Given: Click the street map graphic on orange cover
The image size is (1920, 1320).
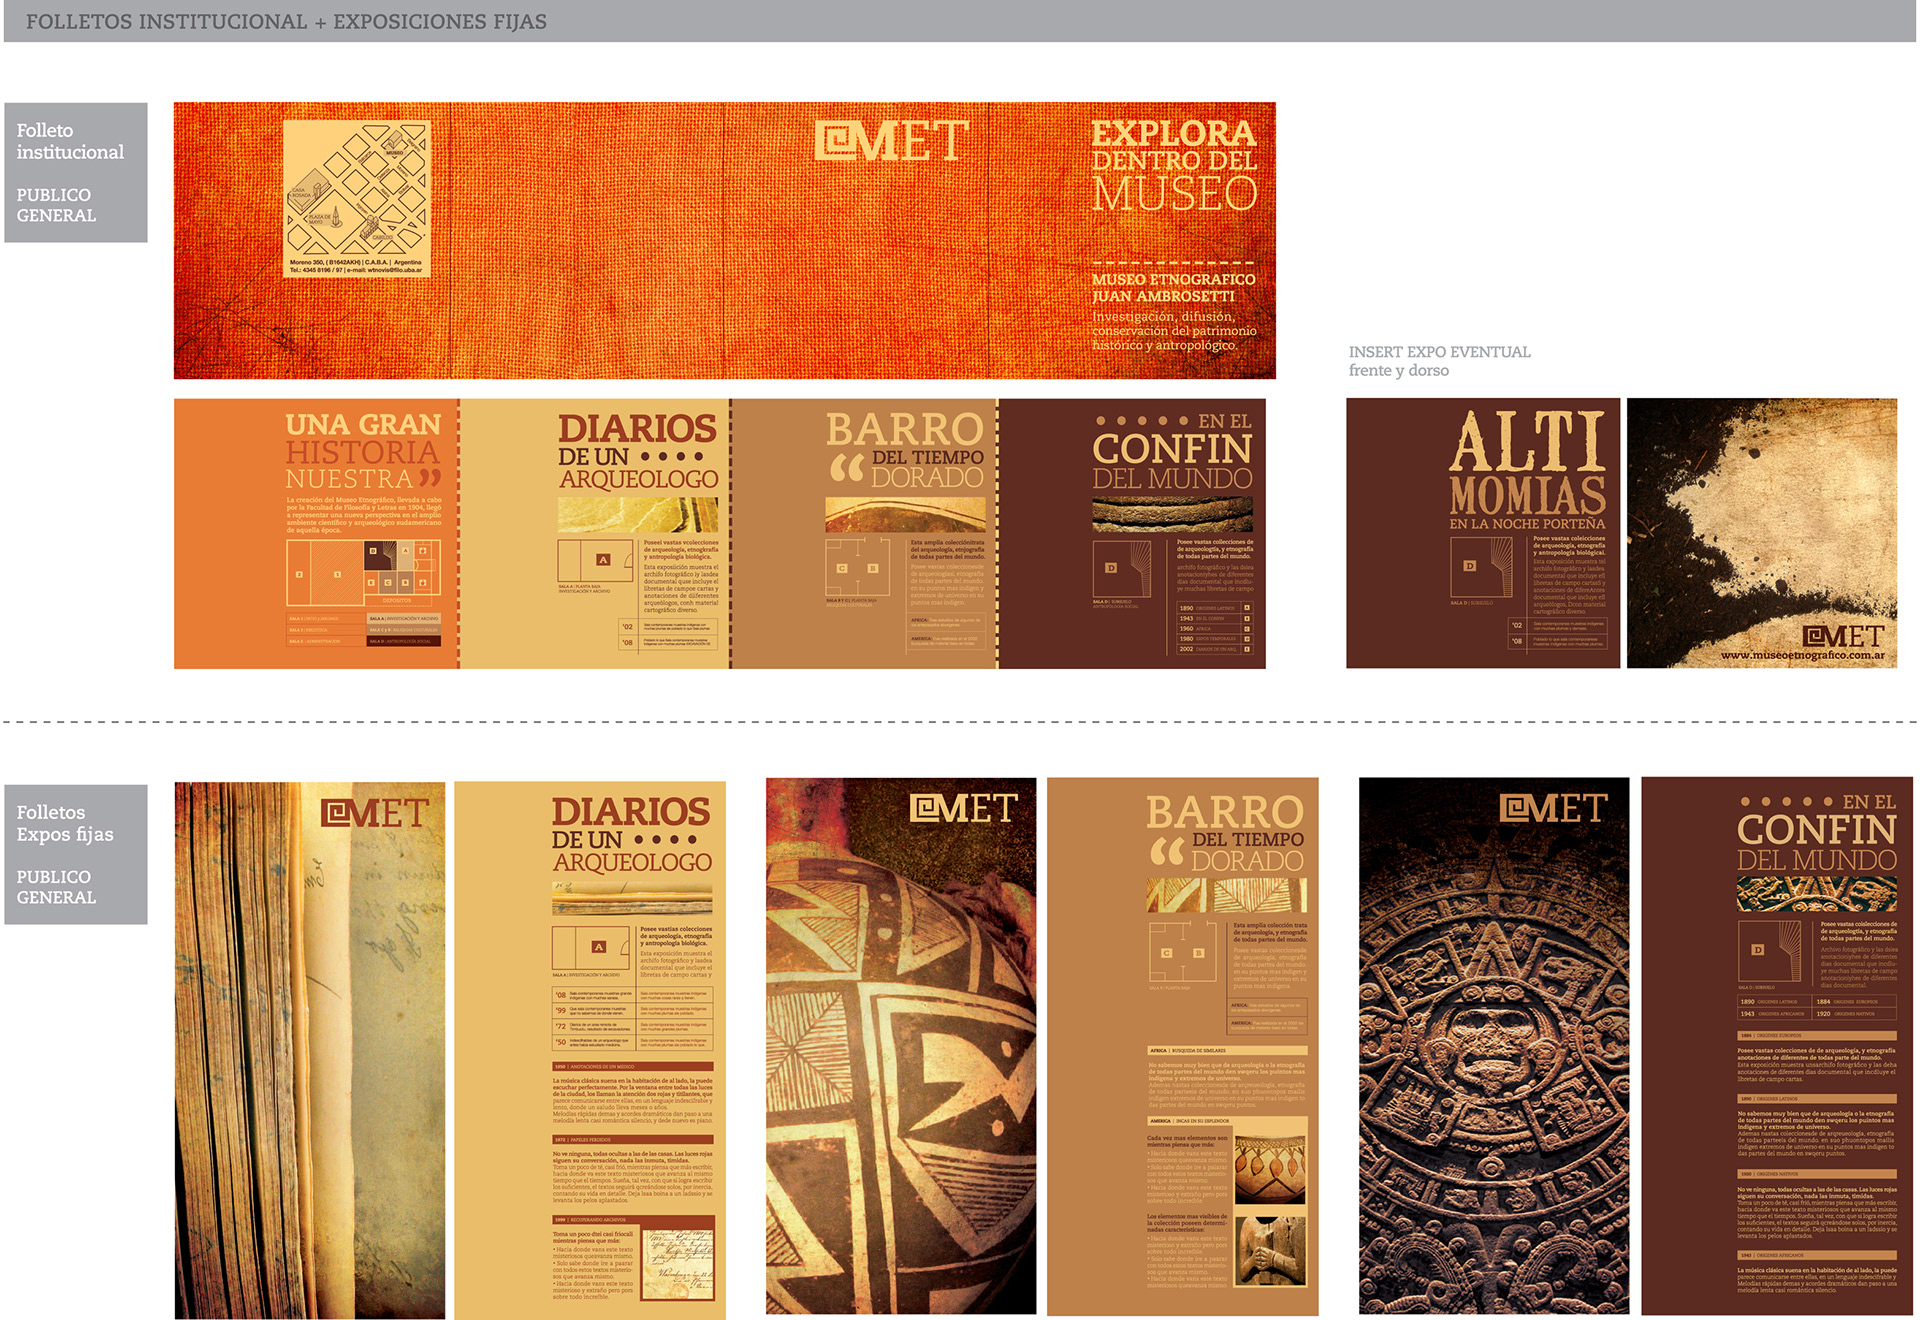Looking at the screenshot, I should click(357, 188).
